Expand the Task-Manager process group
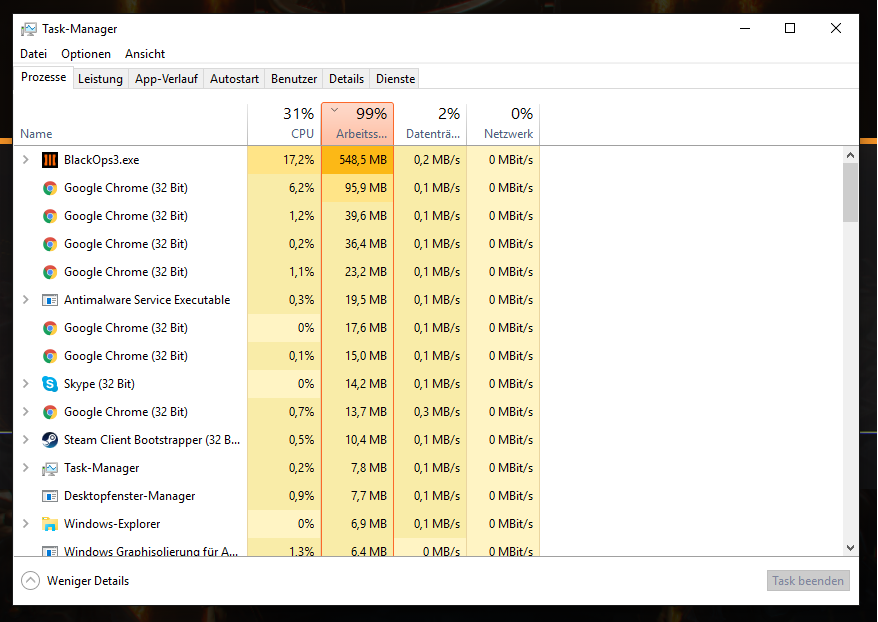The width and height of the screenshot is (878, 622). tap(25, 467)
